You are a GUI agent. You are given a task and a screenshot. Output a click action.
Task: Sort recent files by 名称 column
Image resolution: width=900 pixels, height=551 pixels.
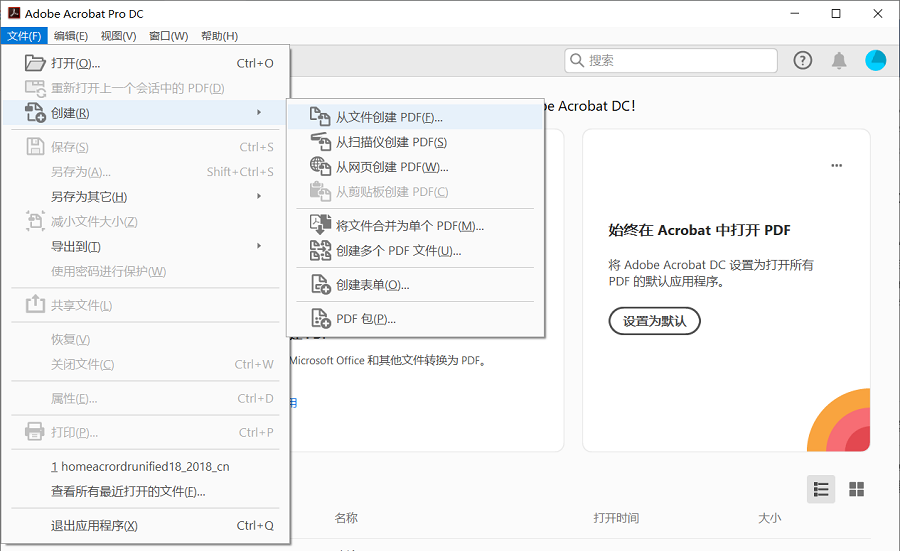tap(346, 518)
